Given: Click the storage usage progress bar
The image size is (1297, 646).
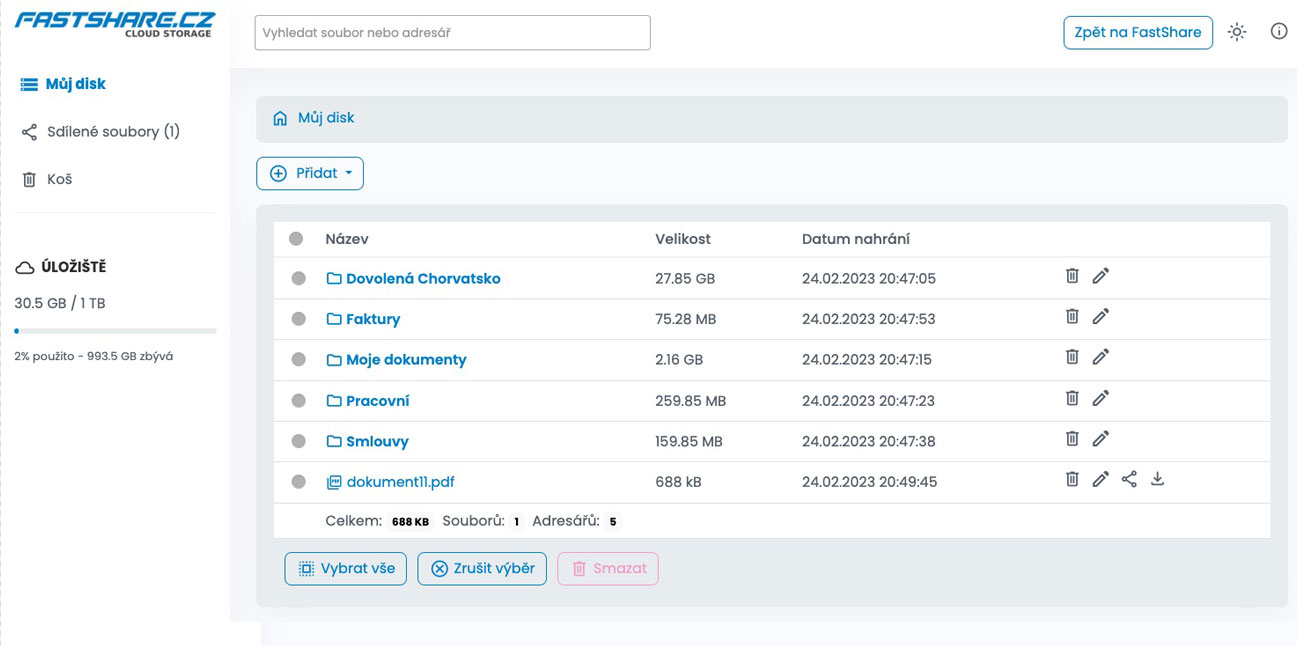Looking at the screenshot, I should (x=115, y=331).
